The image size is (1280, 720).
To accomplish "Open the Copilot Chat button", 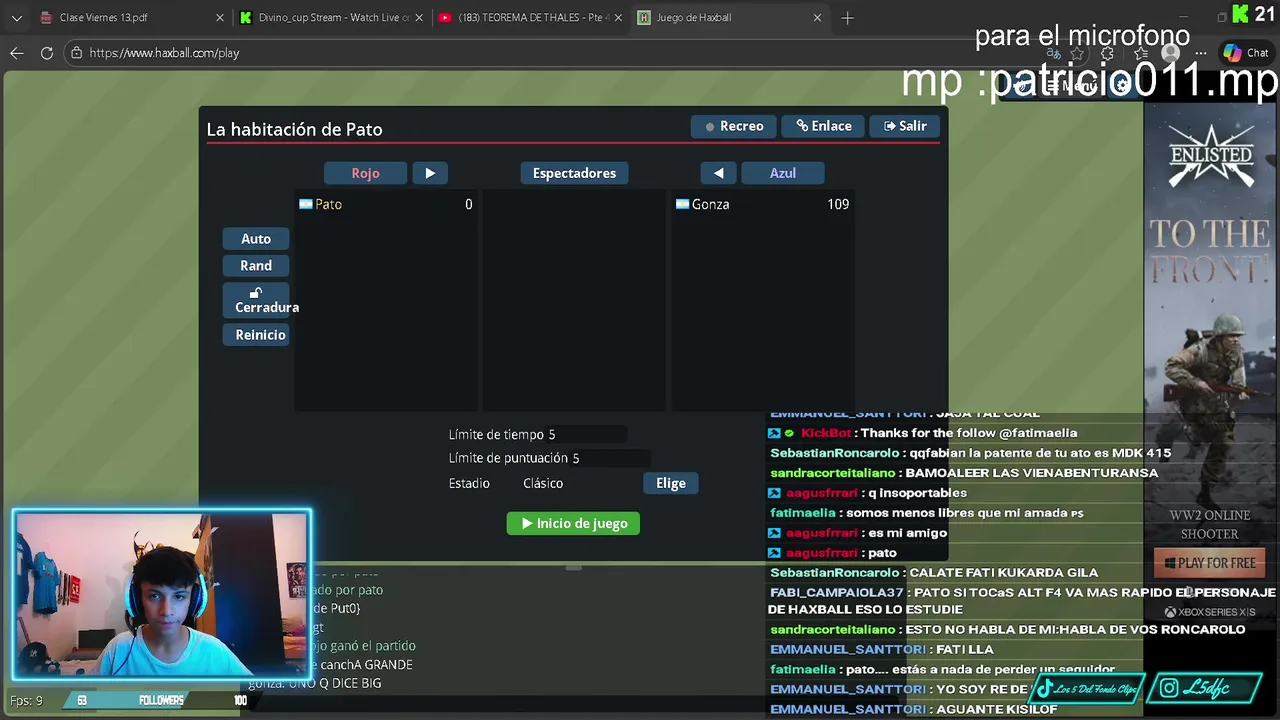I will (1246, 53).
